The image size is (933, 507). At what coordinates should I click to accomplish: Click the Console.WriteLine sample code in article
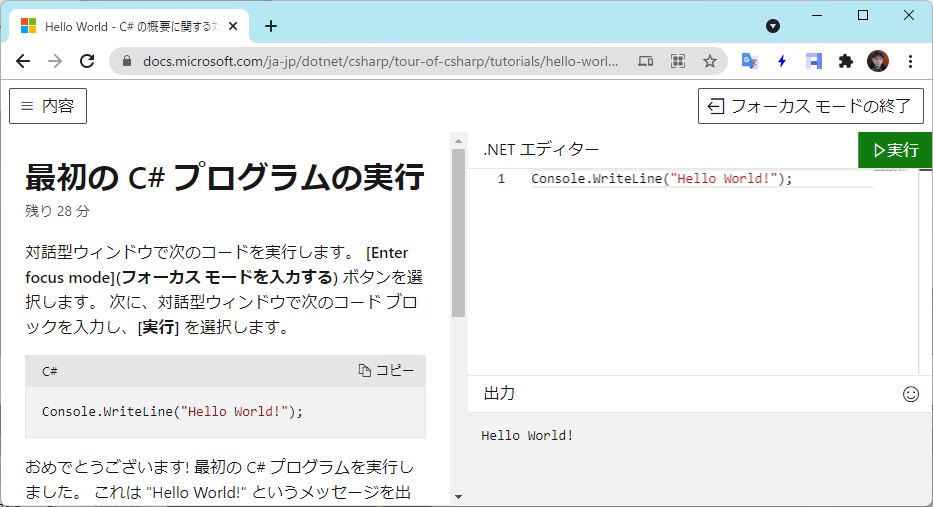pyautogui.click(x=173, y=412)
